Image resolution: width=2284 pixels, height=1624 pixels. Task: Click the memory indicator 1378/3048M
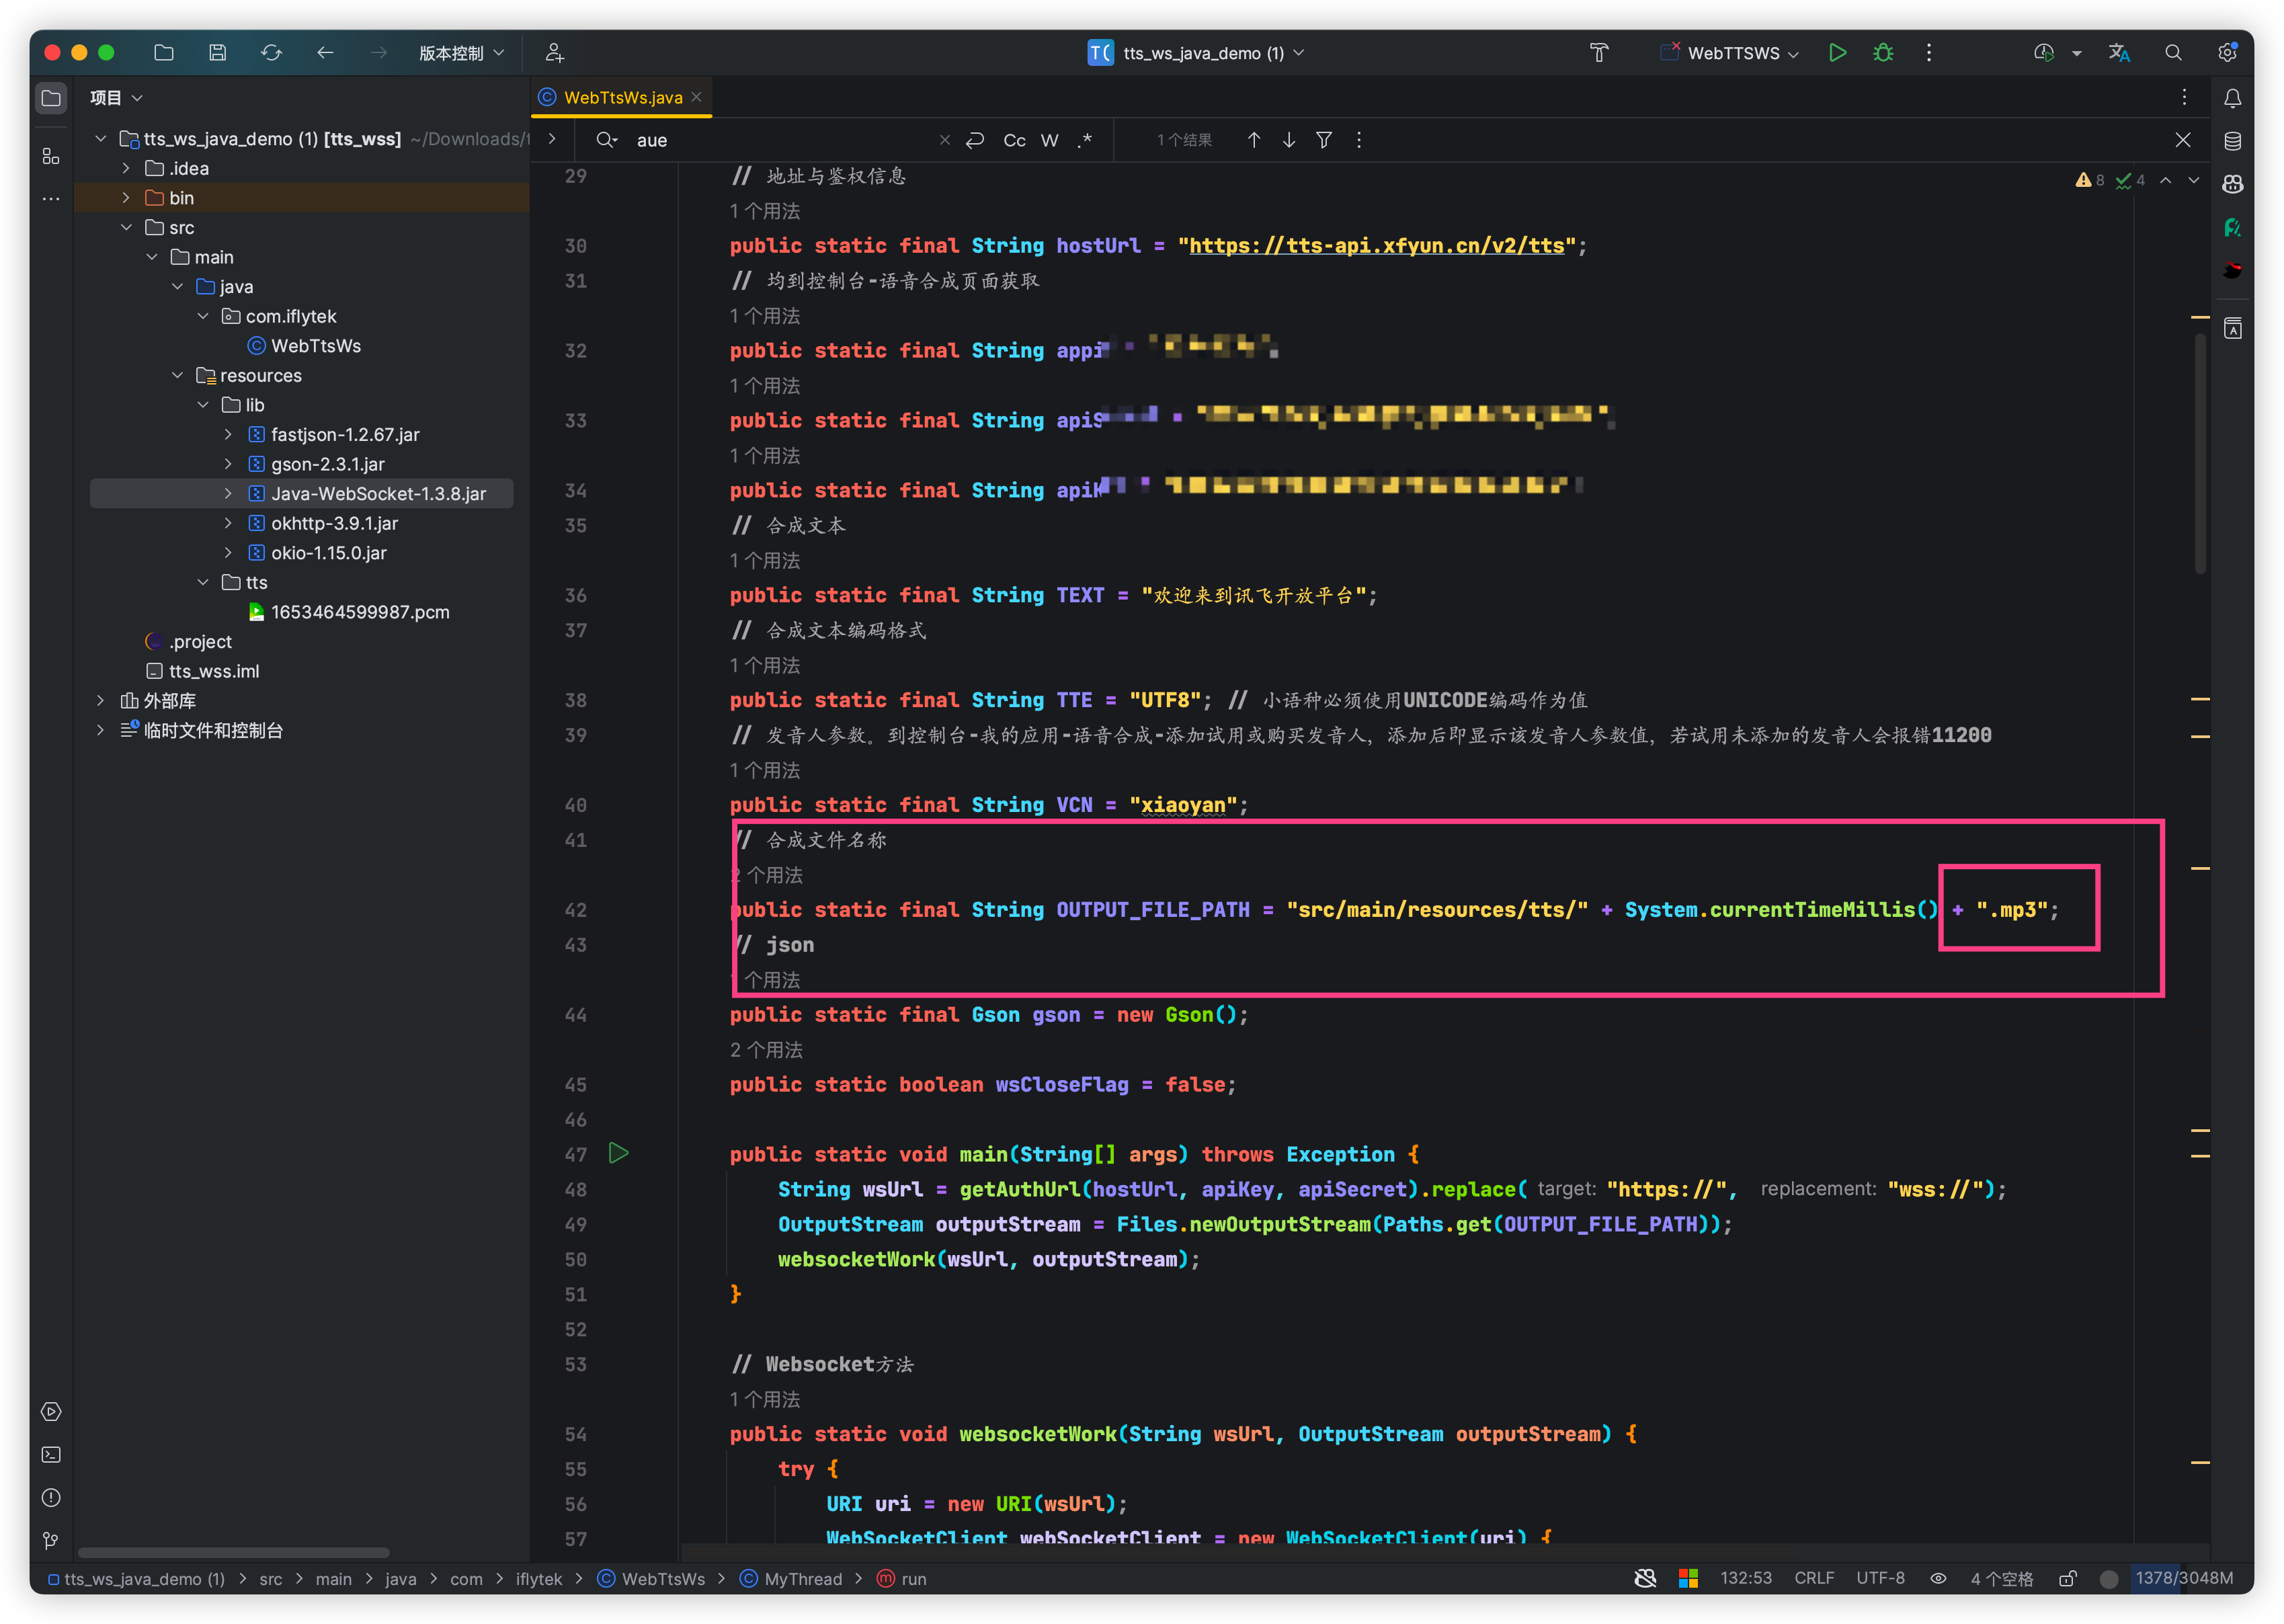[x=2184, y=1578]
